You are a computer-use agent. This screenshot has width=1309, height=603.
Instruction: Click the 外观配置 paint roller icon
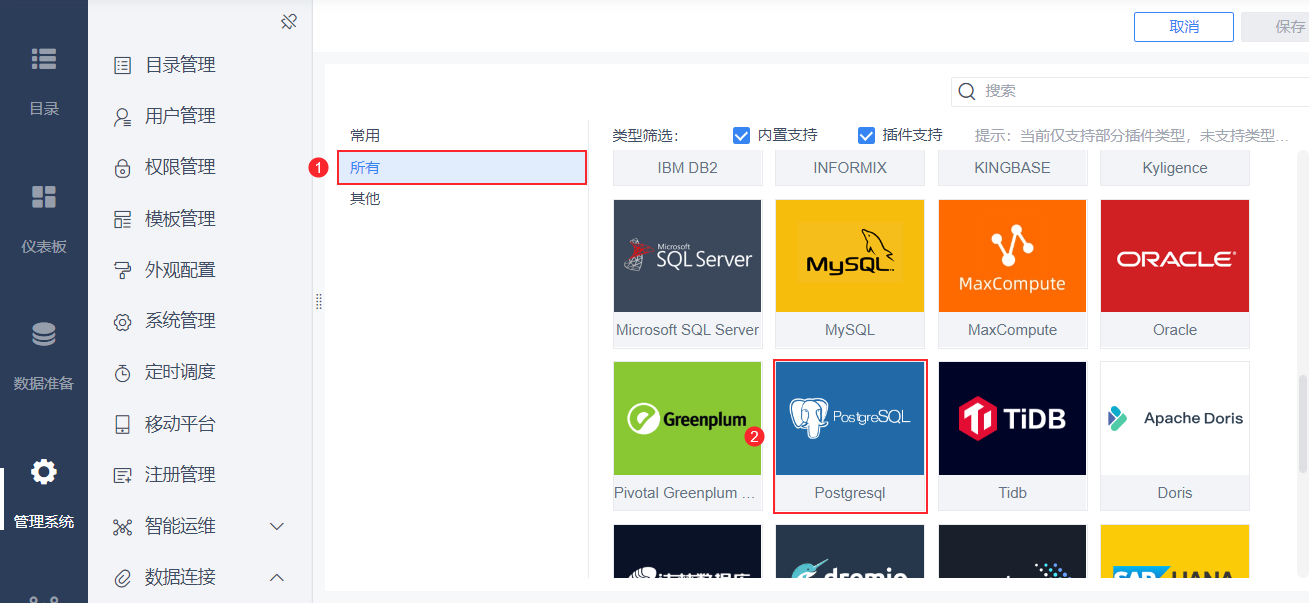(123, 270)
